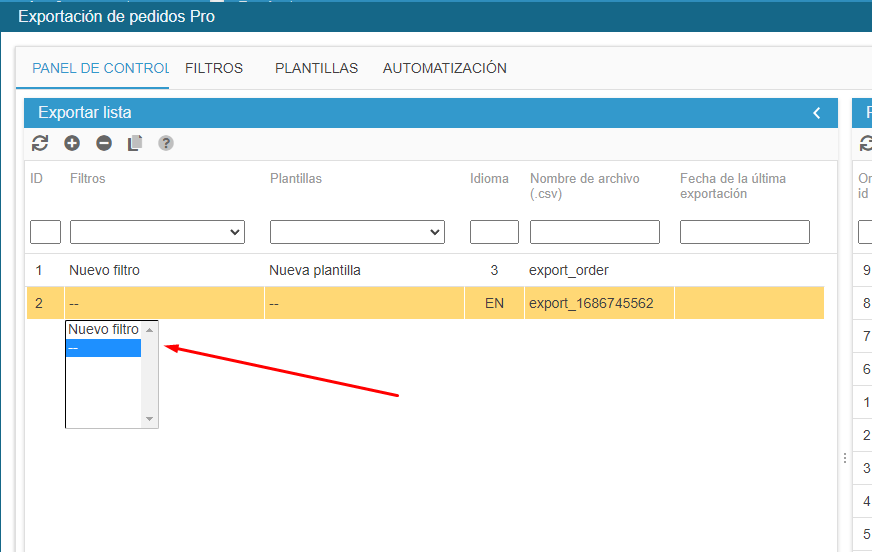Viewport: 872px width, 552px height.
Task: Collapse the Exportar lista panel with chevron
Action: click(817, 113)
